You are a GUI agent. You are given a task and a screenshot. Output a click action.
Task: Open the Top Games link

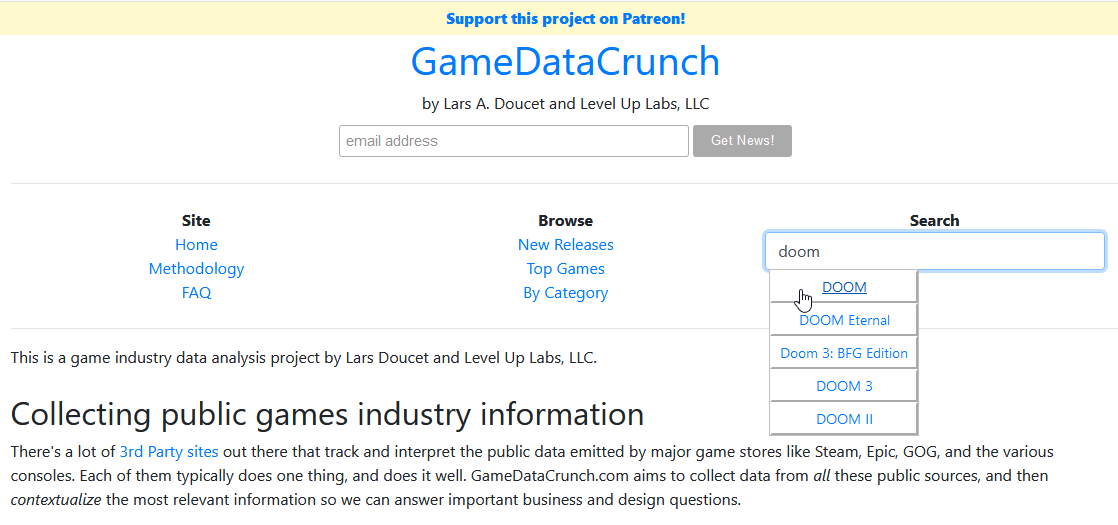565,269
